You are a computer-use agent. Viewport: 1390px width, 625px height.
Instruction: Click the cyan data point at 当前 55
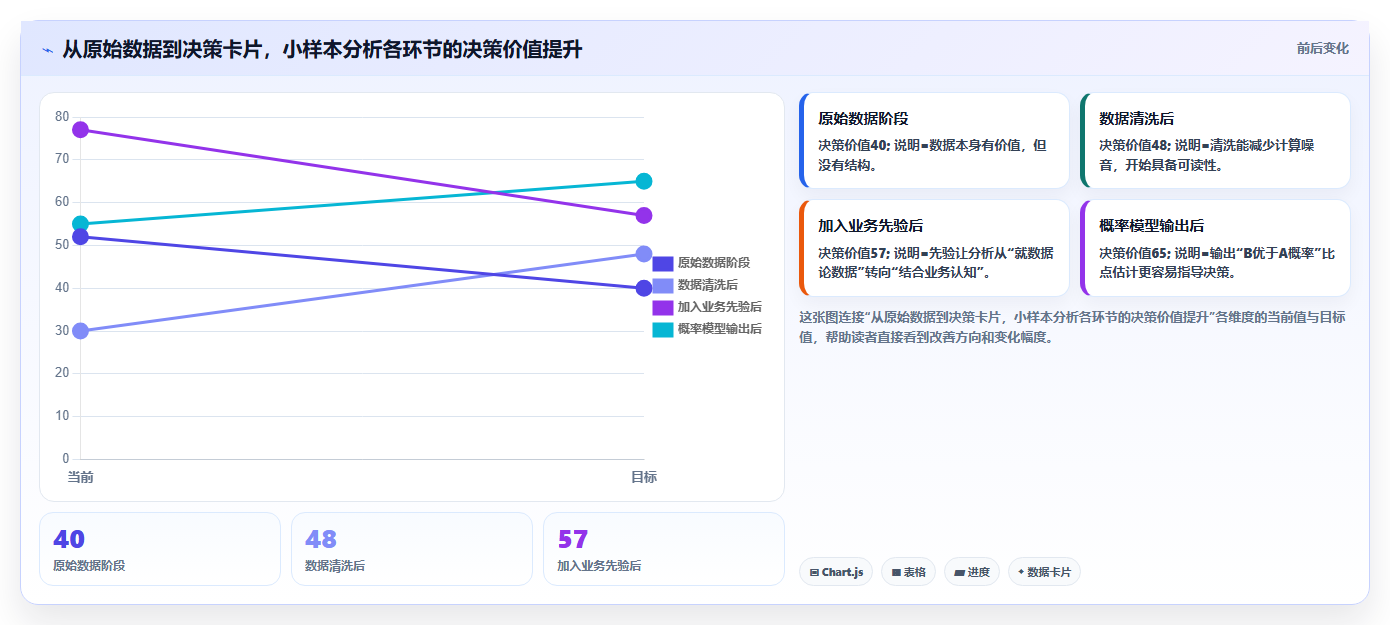tap(81, 224)
